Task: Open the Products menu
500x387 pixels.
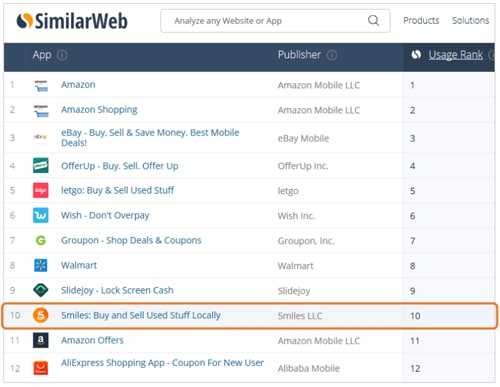Action: point(421,21)
